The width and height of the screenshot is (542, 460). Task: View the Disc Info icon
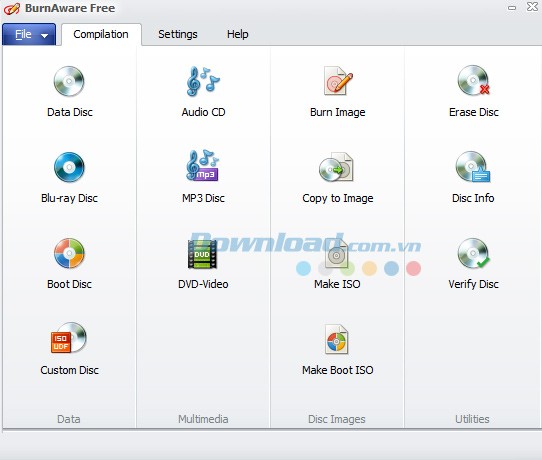coord(473,167)
